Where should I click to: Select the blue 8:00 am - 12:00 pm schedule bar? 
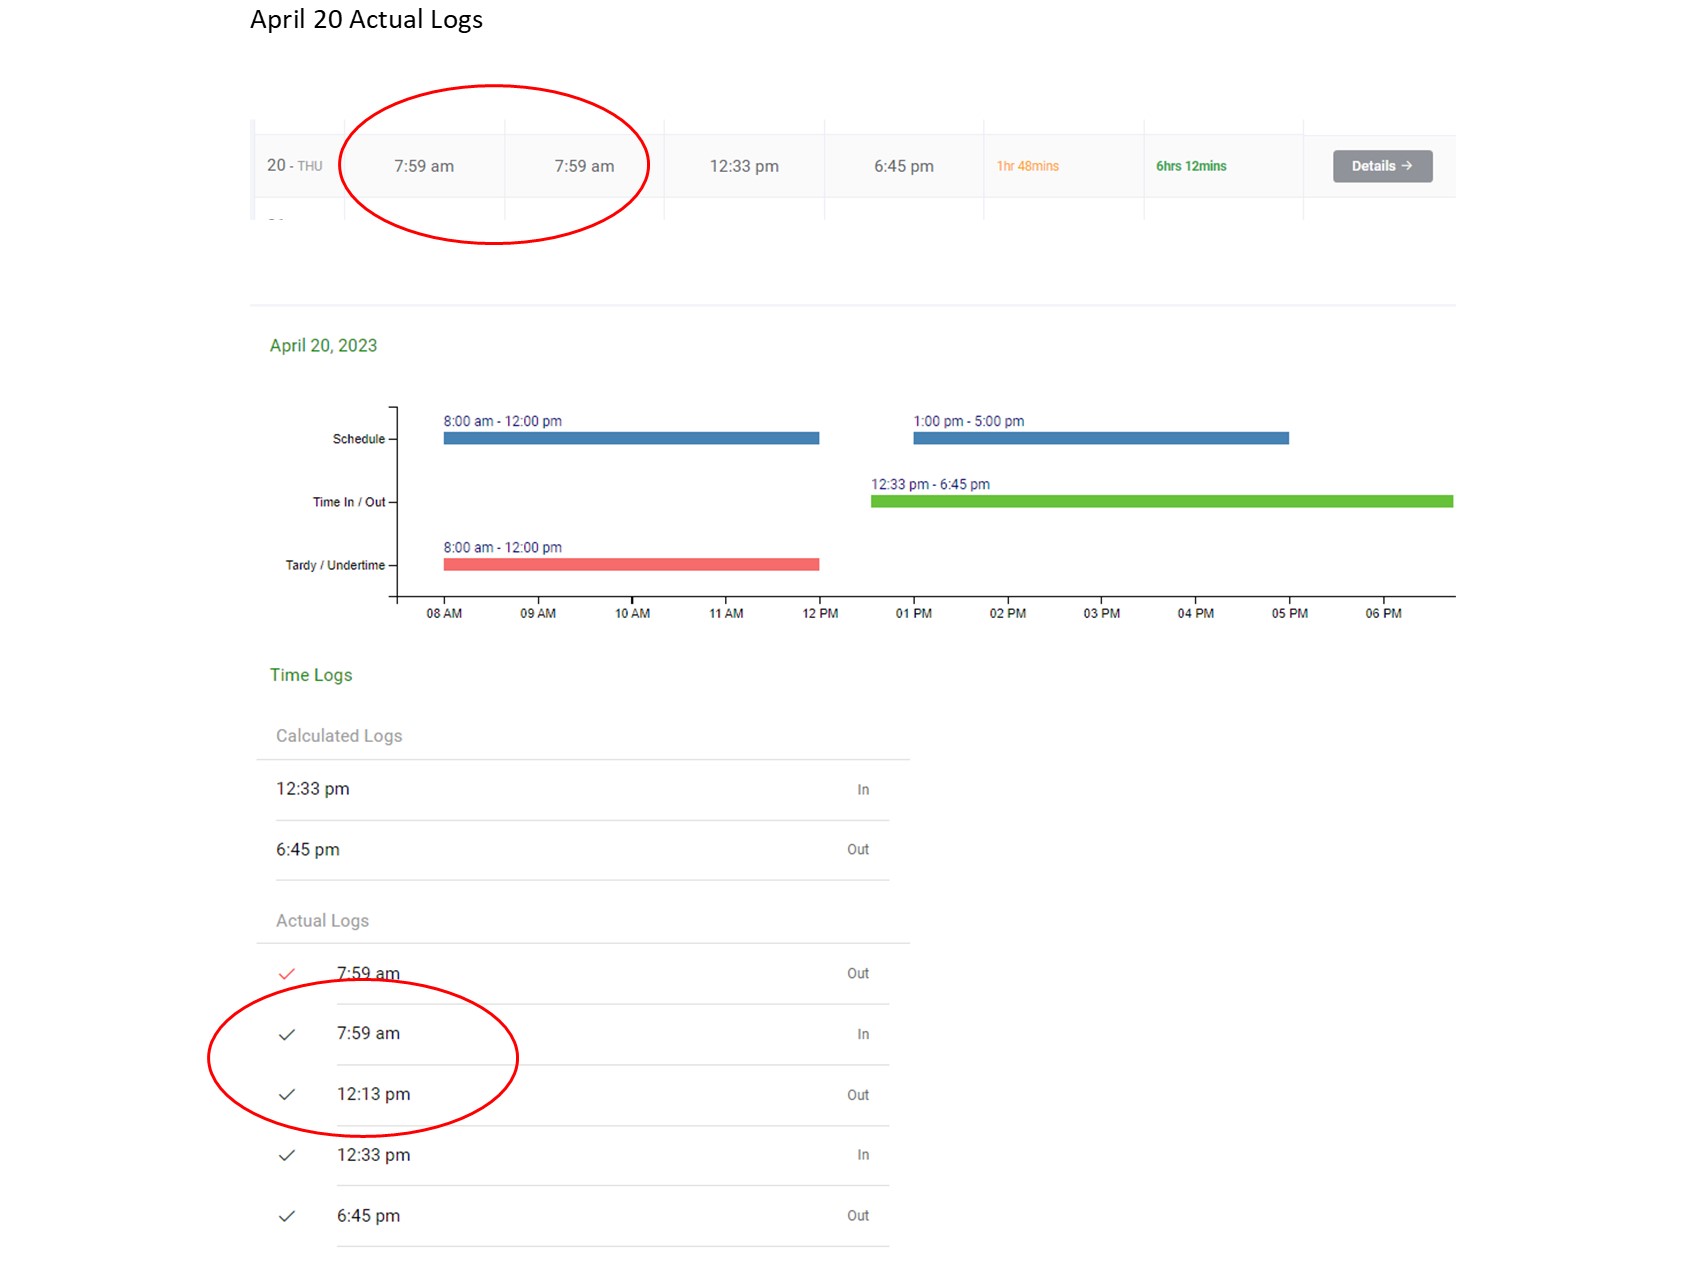631,438
